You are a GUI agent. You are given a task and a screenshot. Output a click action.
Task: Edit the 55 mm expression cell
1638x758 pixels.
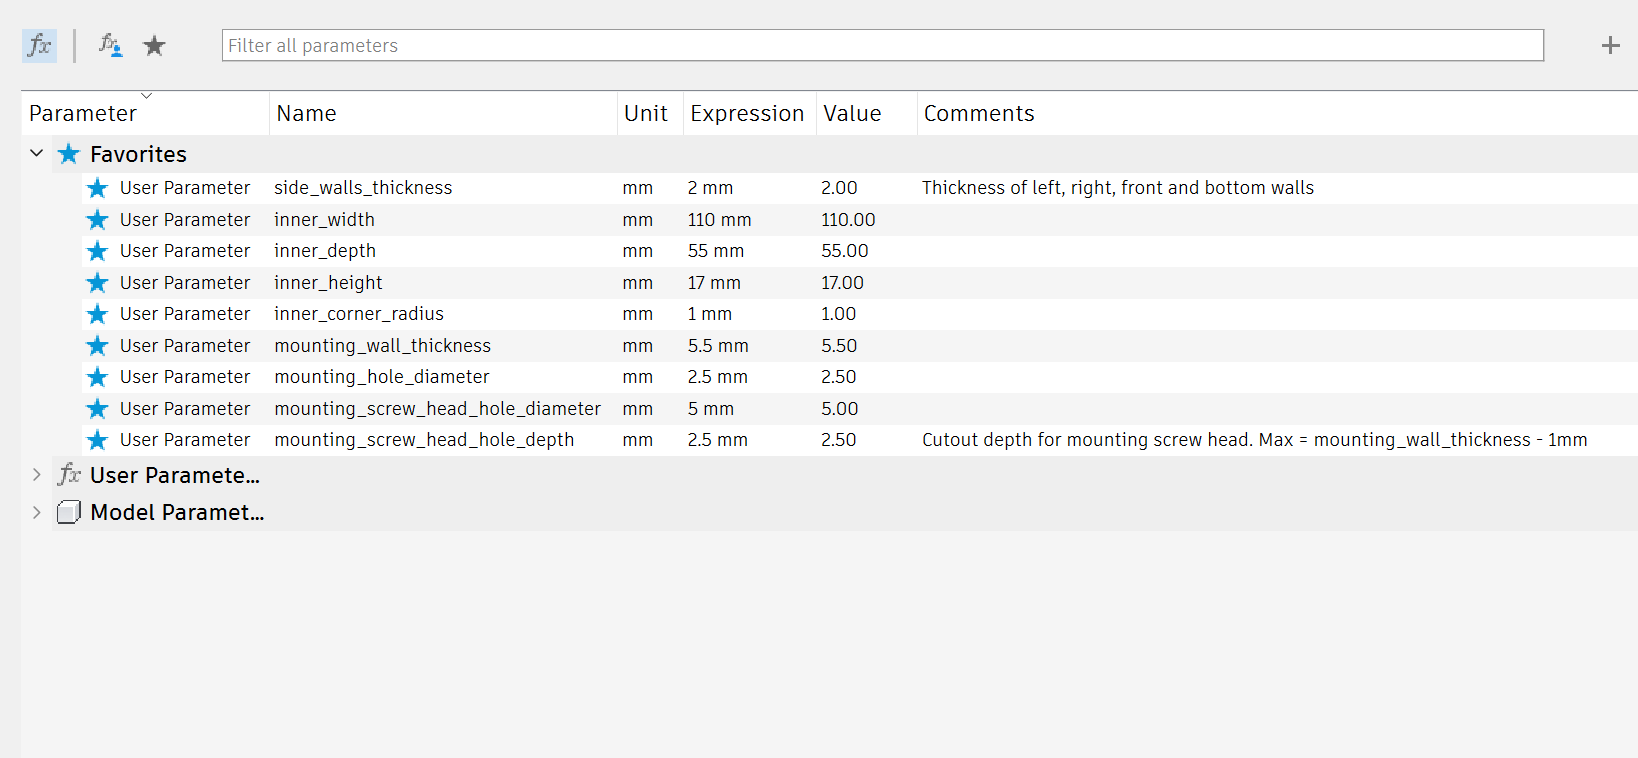point(715,251)
